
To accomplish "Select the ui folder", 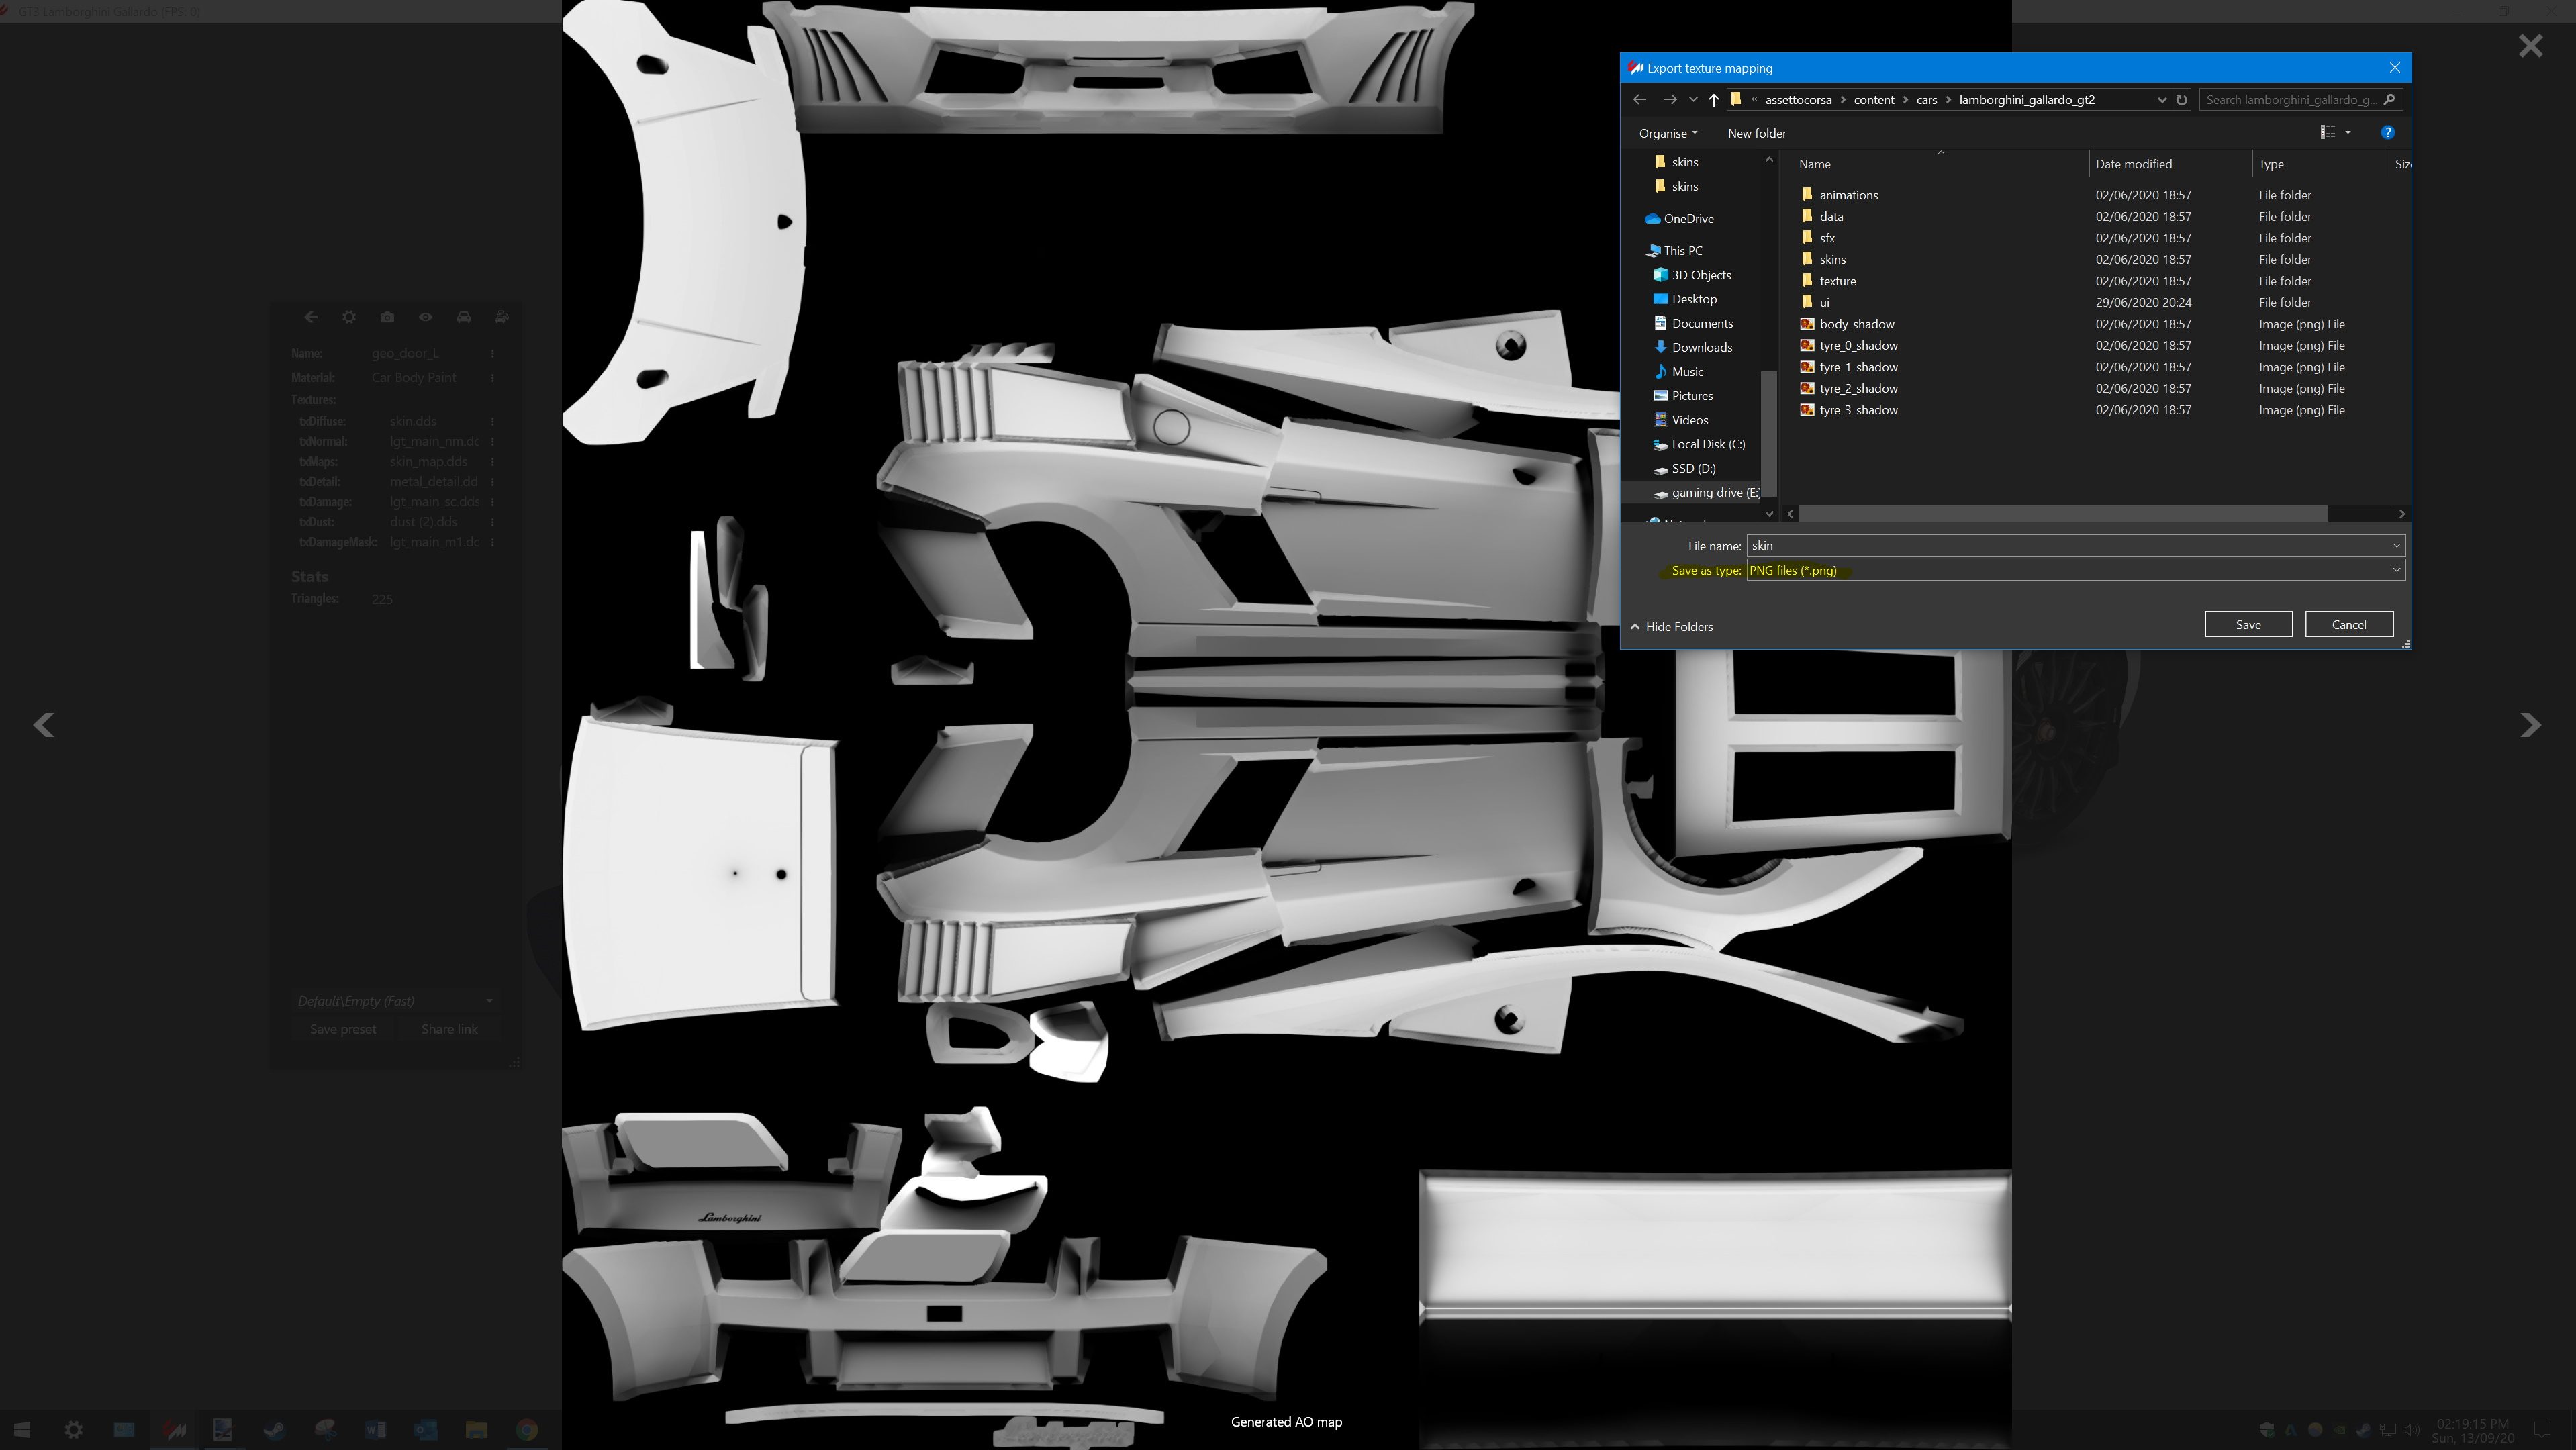I will pyautogui.click(x=1824, y=302).
